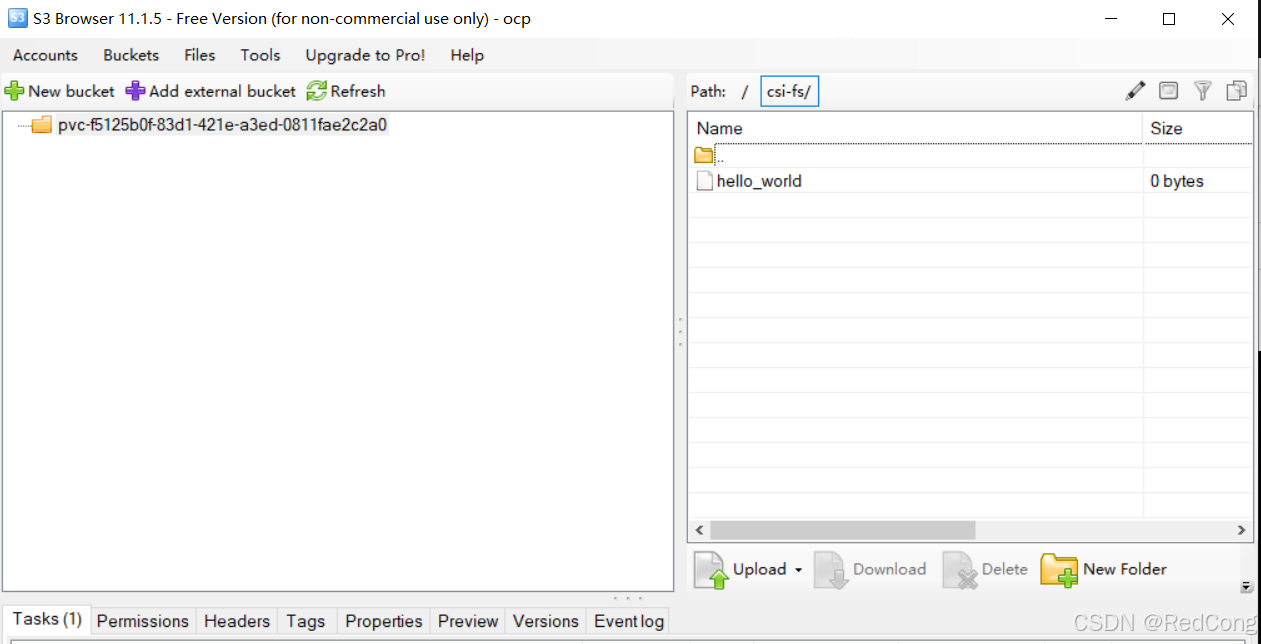1261x644 pixels.
Task: Click the toolbar overflow arrow at right
Action: pos(1246,587)
